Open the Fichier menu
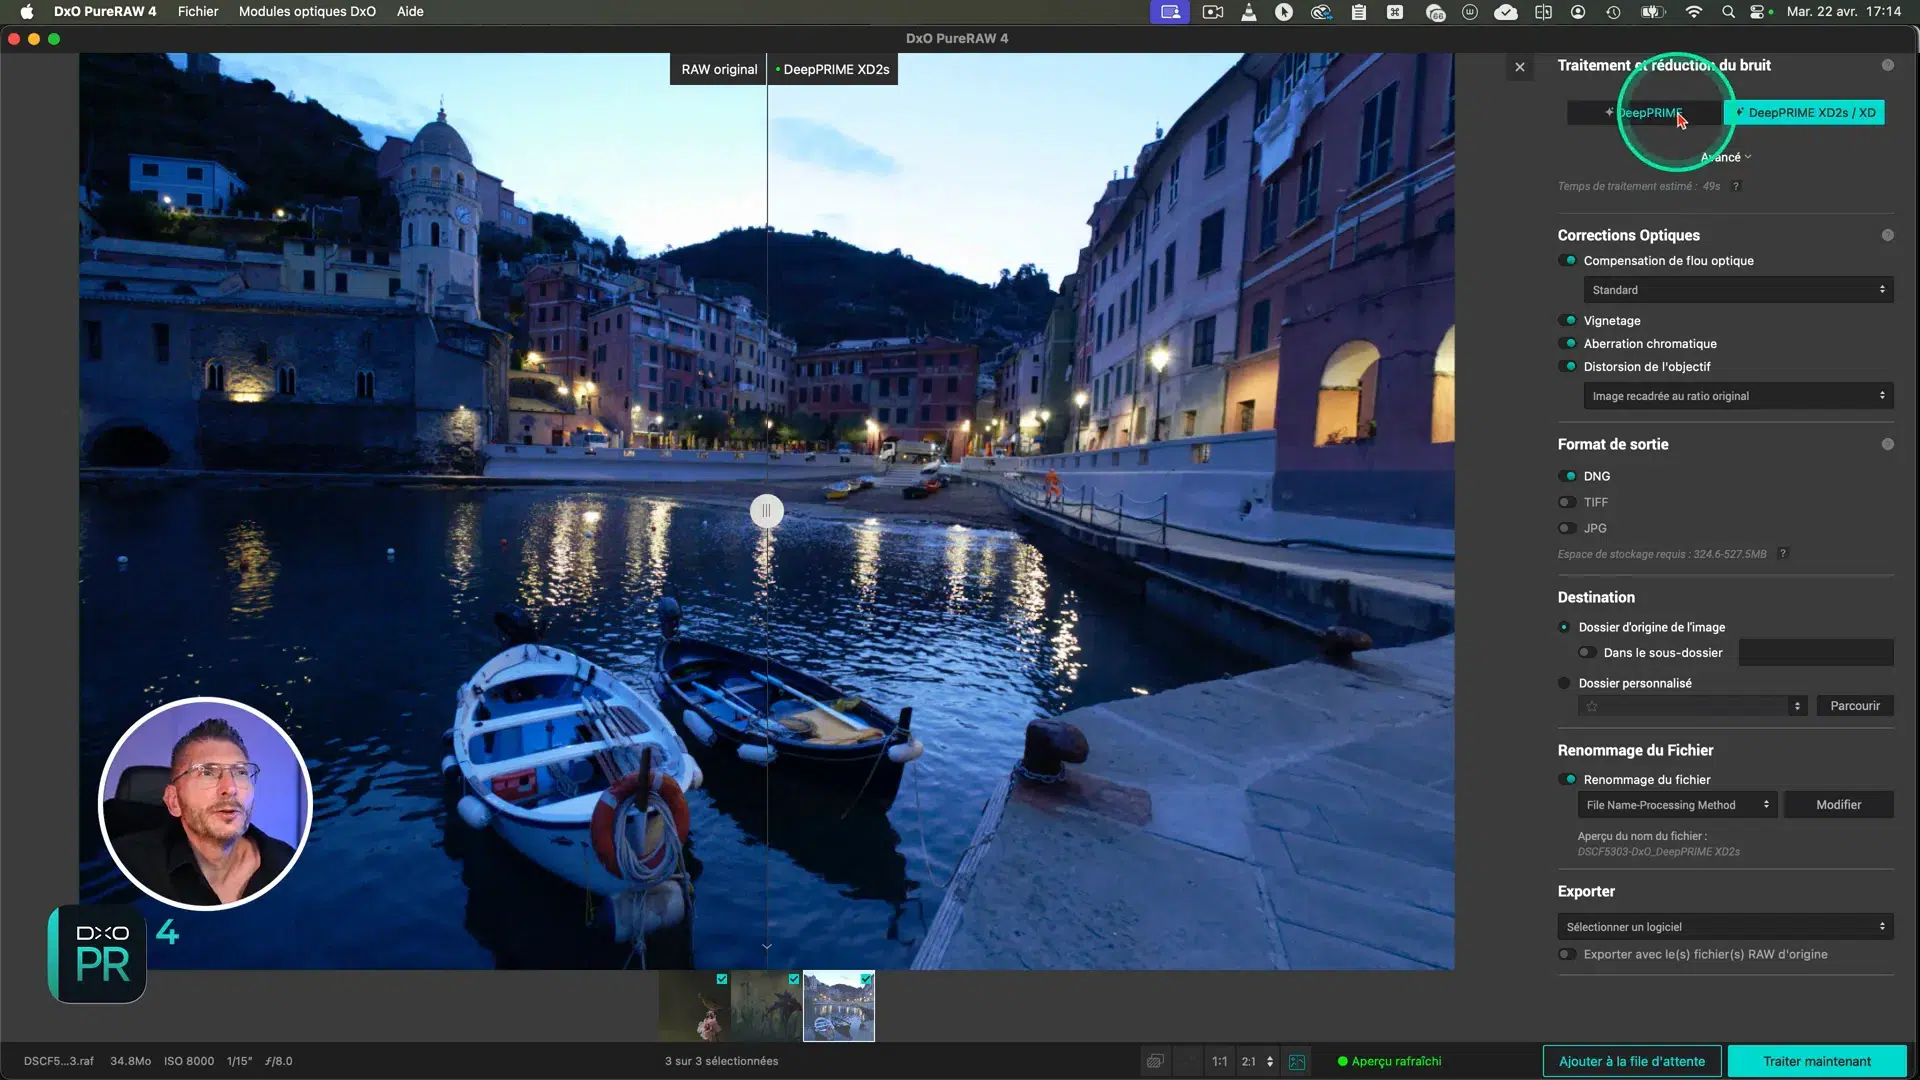 pyautogui.click(x=198, y=12)
